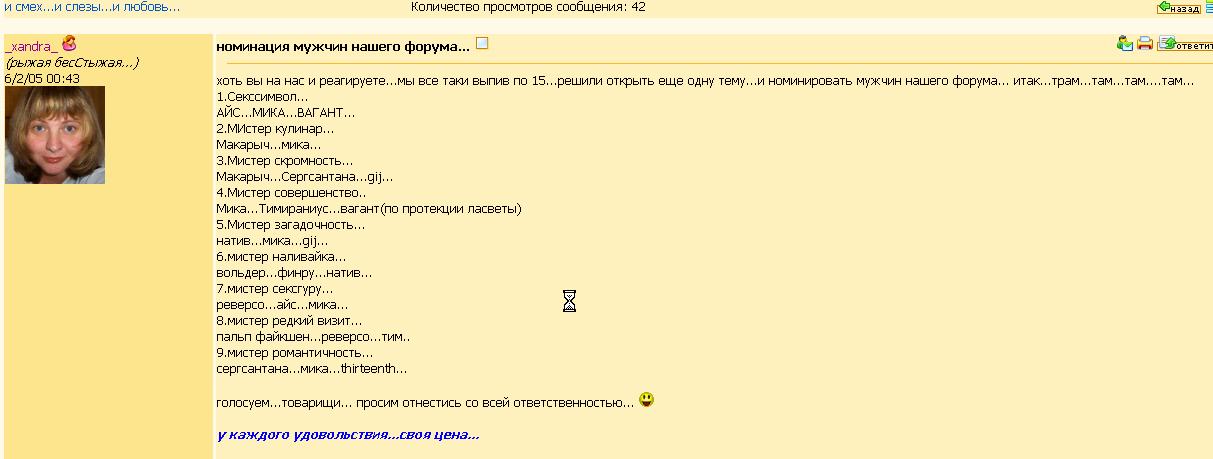Click the blue signature text about удовольствия
This screenshot has height=459, width=1213.
(348, 435)
